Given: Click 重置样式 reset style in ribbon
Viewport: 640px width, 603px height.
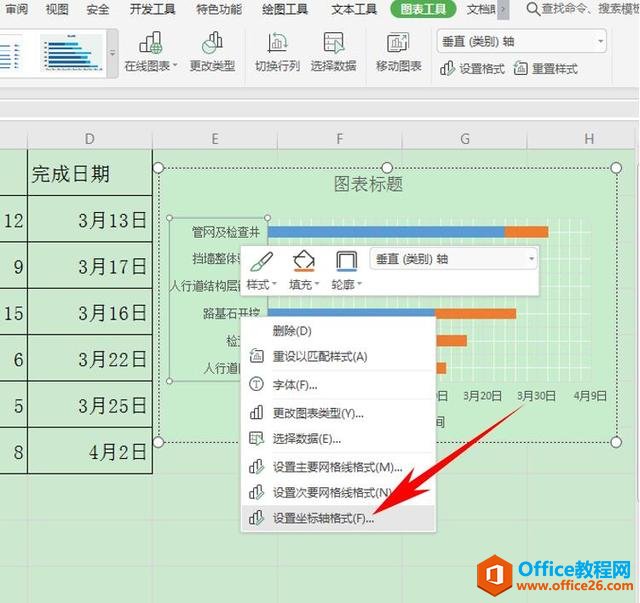Looking at the screenshot, I should pos(545,69).
